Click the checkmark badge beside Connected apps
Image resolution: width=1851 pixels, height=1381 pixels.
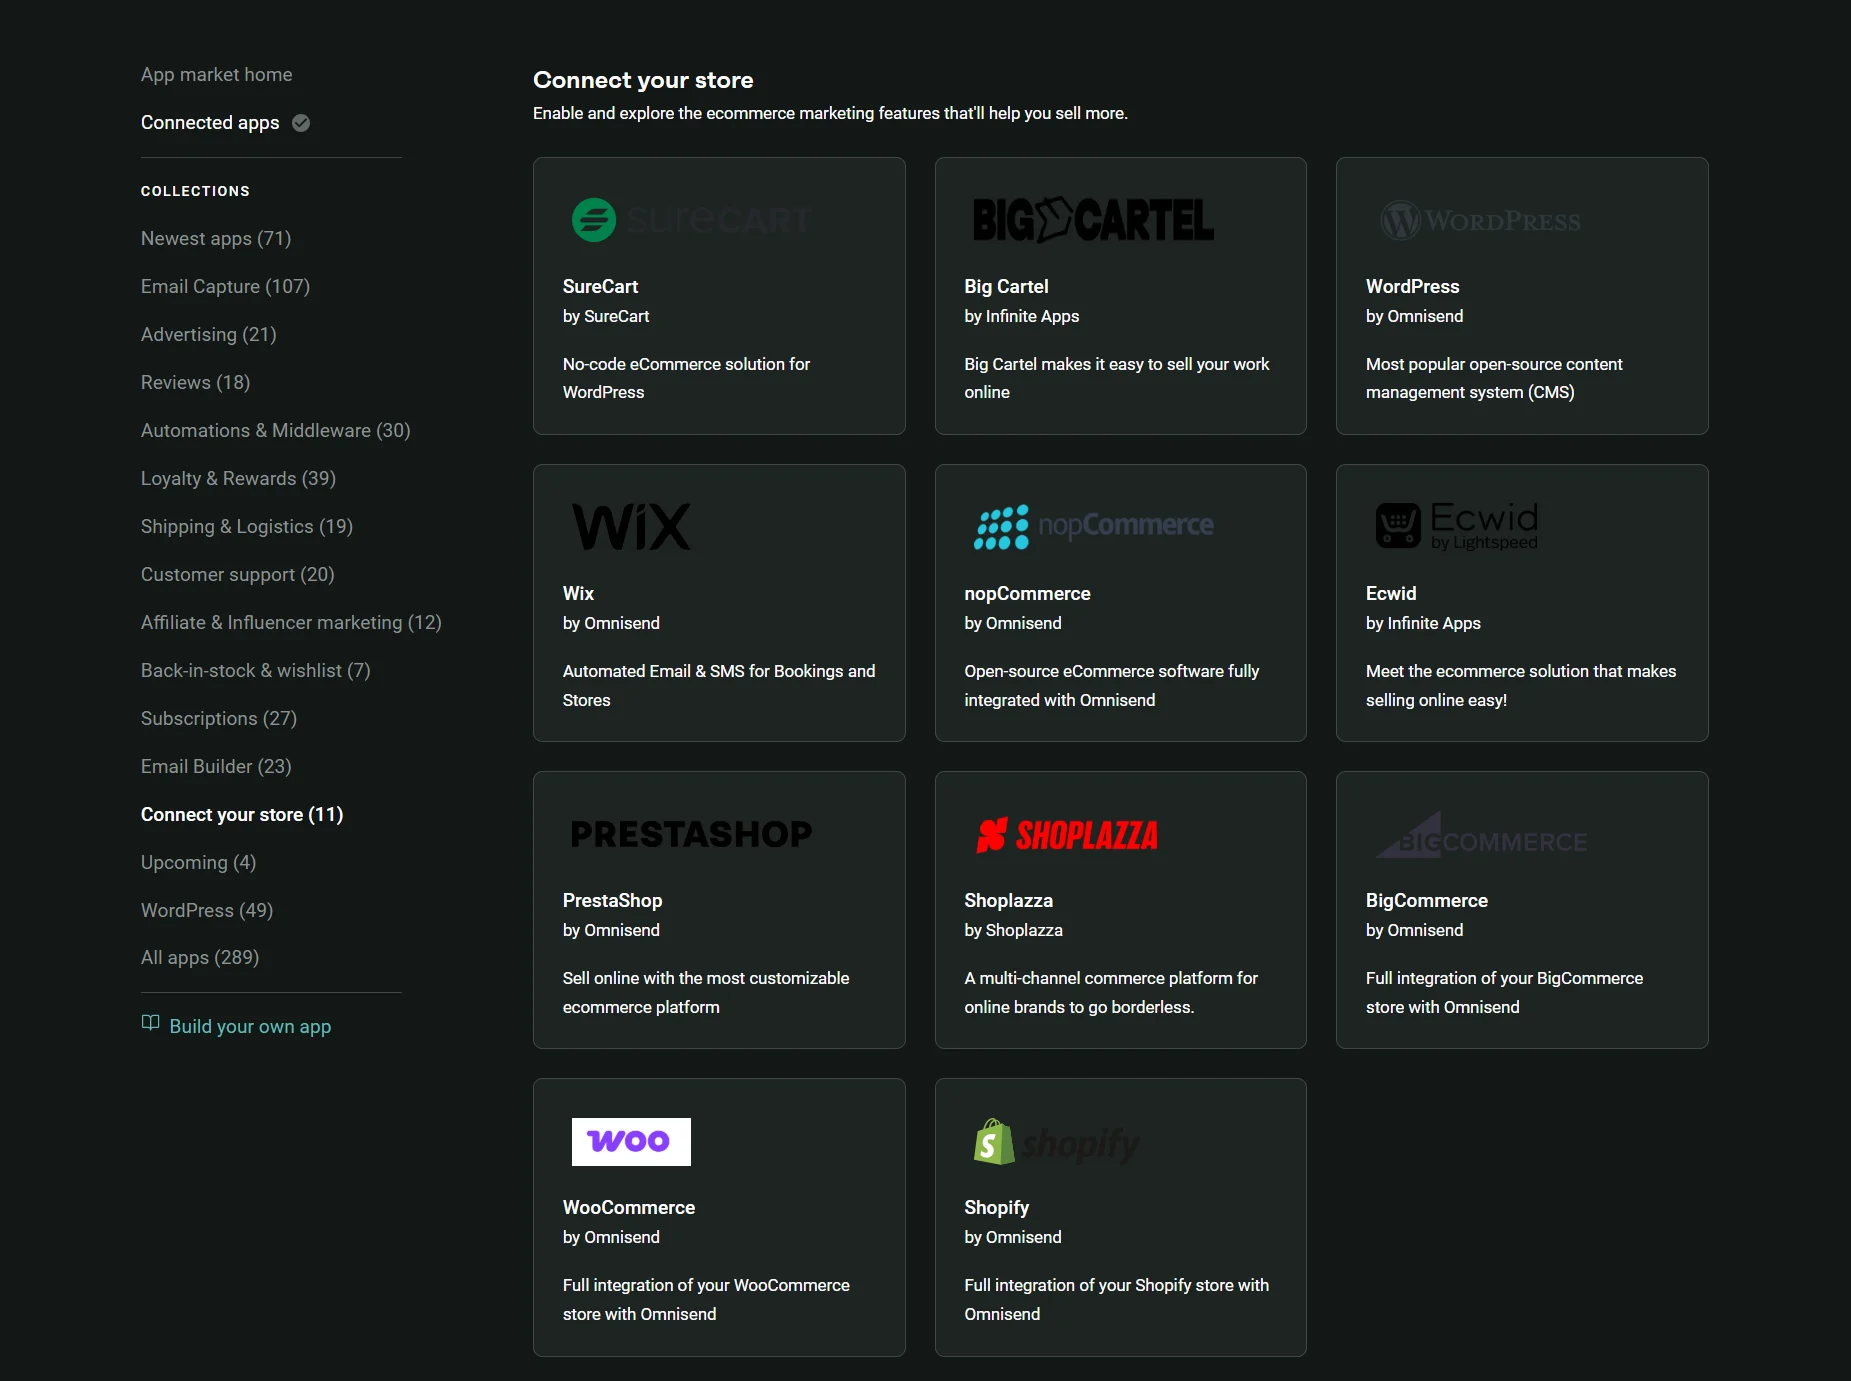301,123
